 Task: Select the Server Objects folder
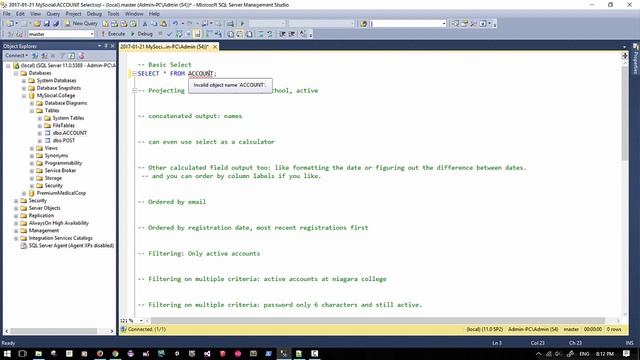click(x=44, y=208)
